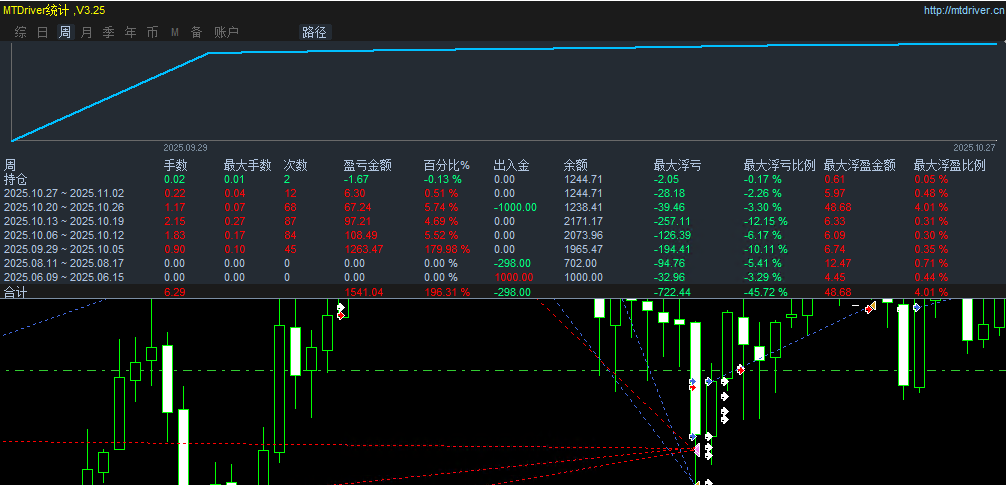Screen dimensions: 1006x485
Task: Select the 2025.10.20 ~ 2025.10.26 week row
Action: point(503,207)
